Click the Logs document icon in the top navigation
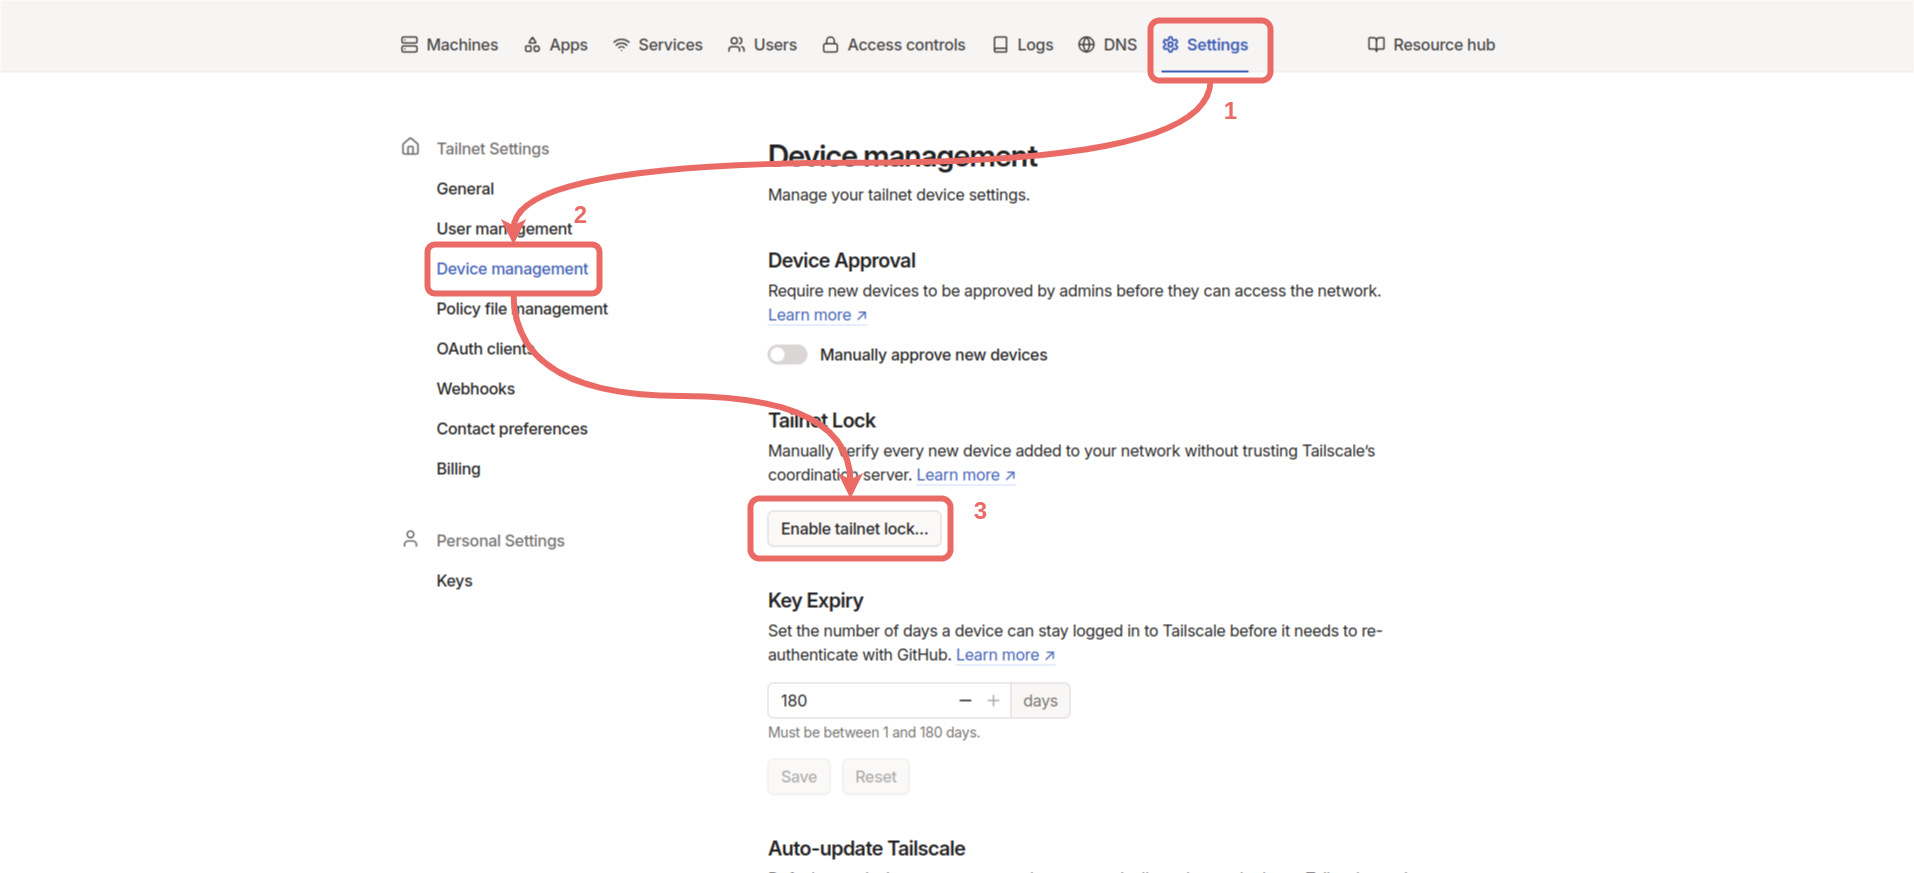The height and width of the screenshot is (873, 1914). point(1000,45)
